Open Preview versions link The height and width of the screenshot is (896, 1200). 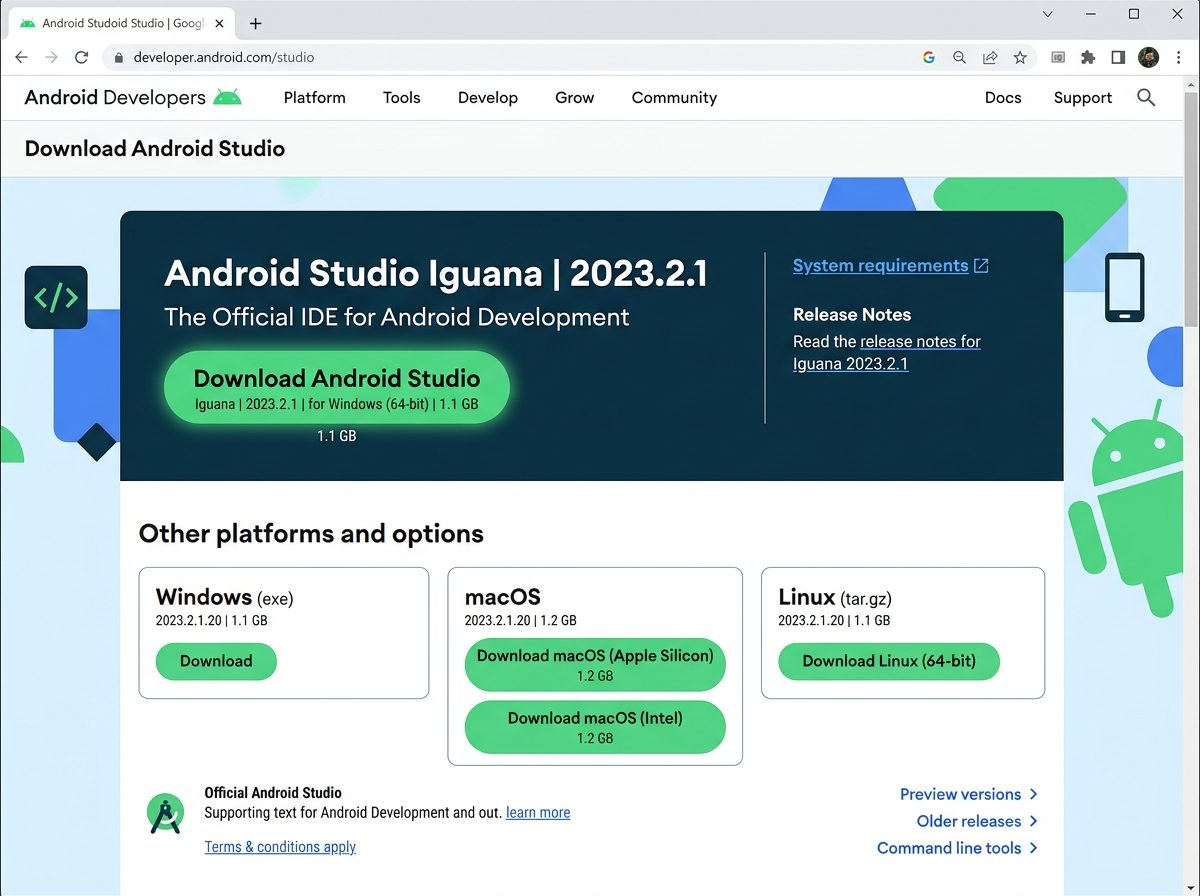960,794
